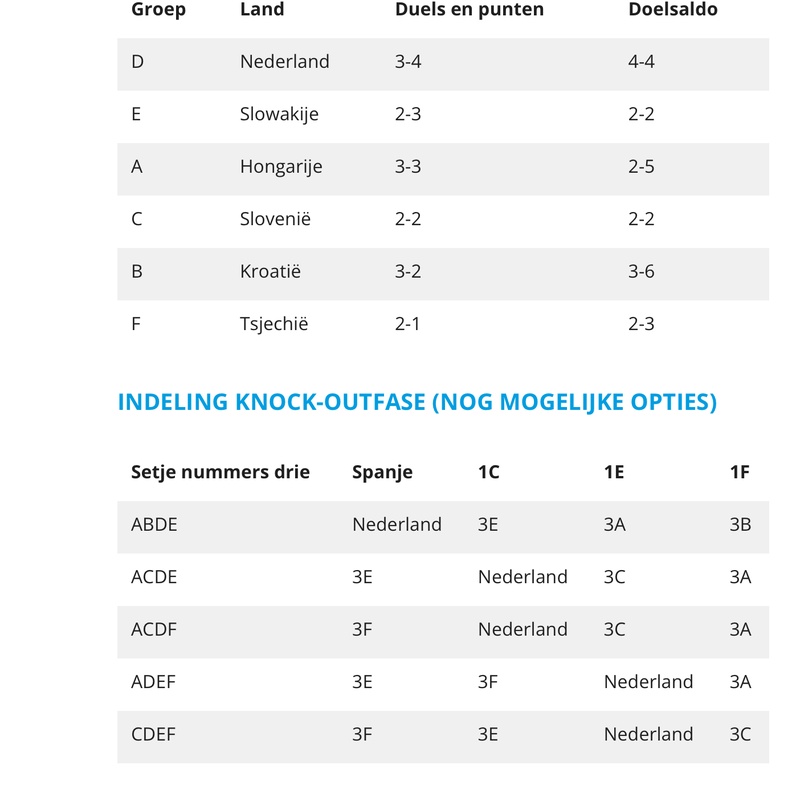Click on Slovenië in the table
This screenshot has height=789, width=800.
click(275, 219)
